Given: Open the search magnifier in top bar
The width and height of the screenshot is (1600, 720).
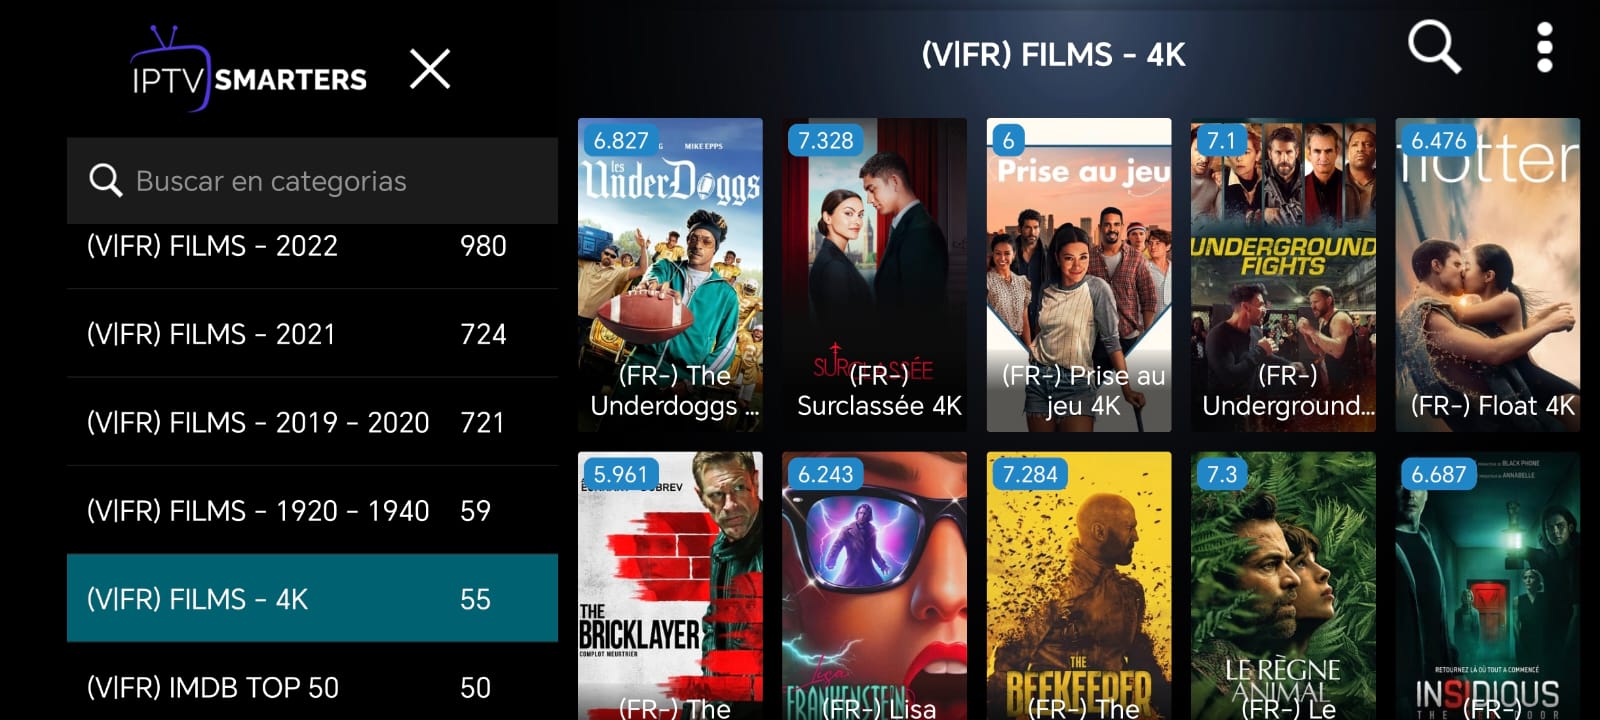Looking at the screenshot, I should pos(1434,48).
